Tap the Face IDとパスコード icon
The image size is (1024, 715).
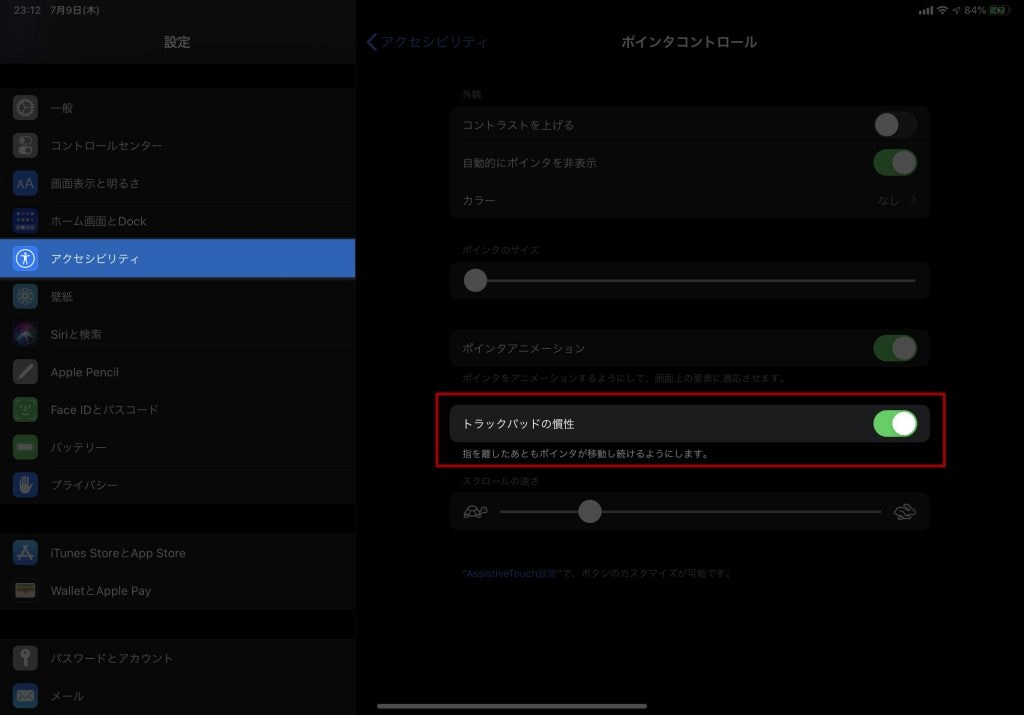tap(25, 410)
